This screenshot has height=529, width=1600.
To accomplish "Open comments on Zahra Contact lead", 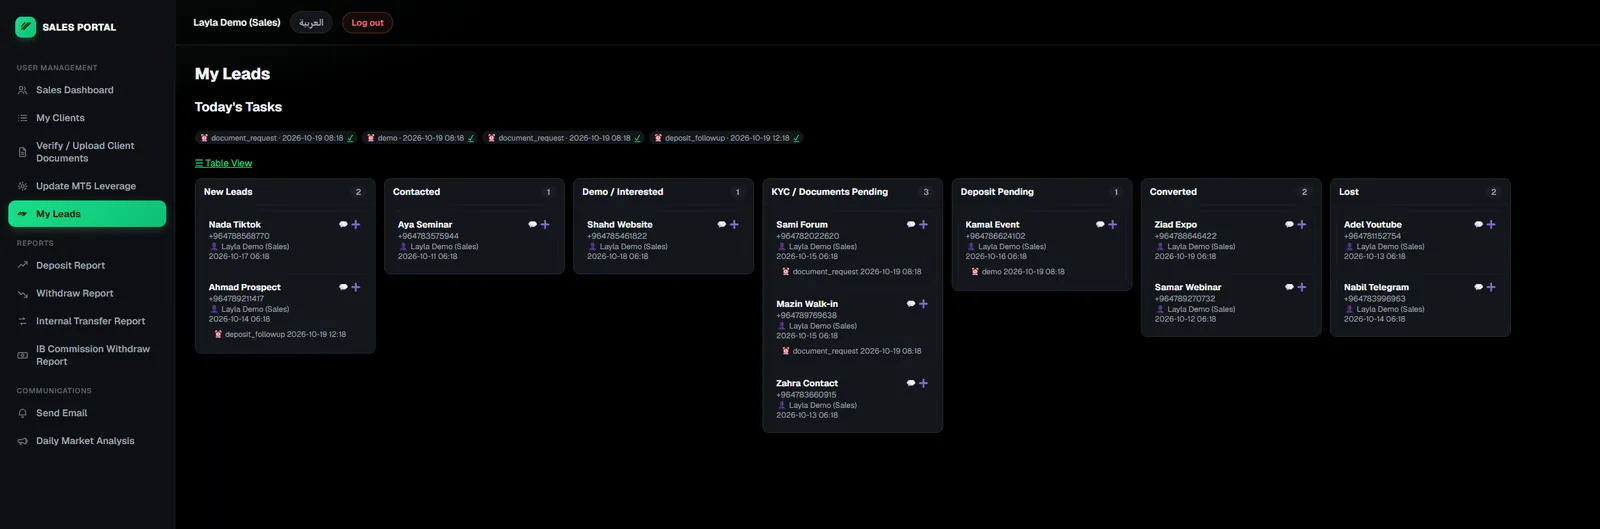I will tap(911, 383).
